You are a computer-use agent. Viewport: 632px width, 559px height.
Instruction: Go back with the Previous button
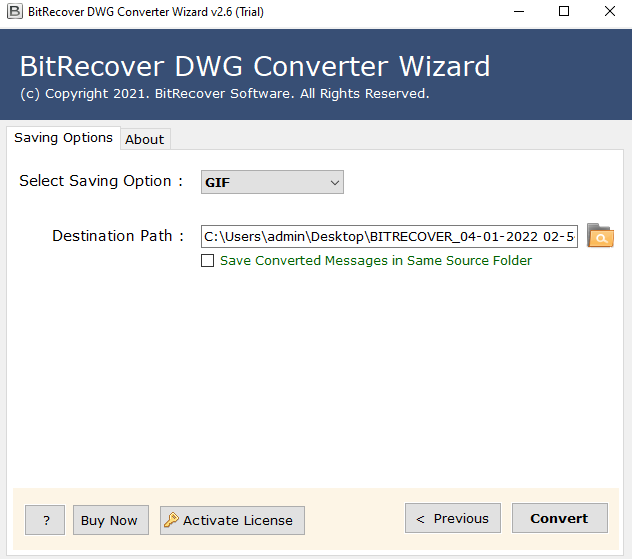[x=453, y=518]
